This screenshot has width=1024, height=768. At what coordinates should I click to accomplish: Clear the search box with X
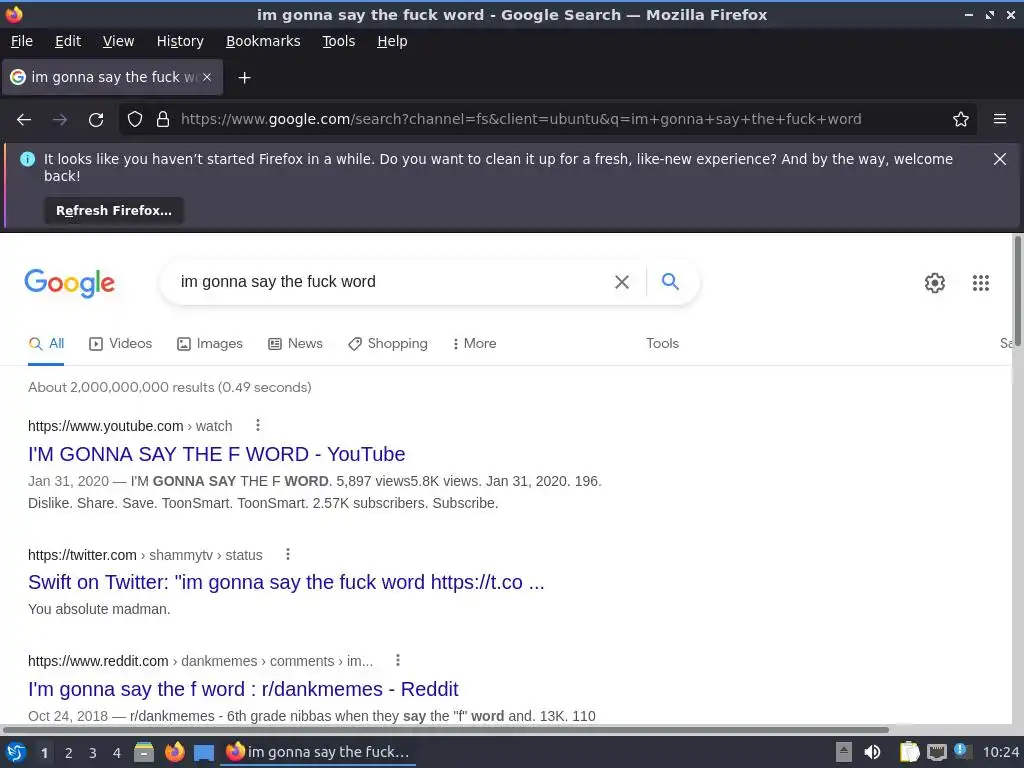tap(622, 282)
